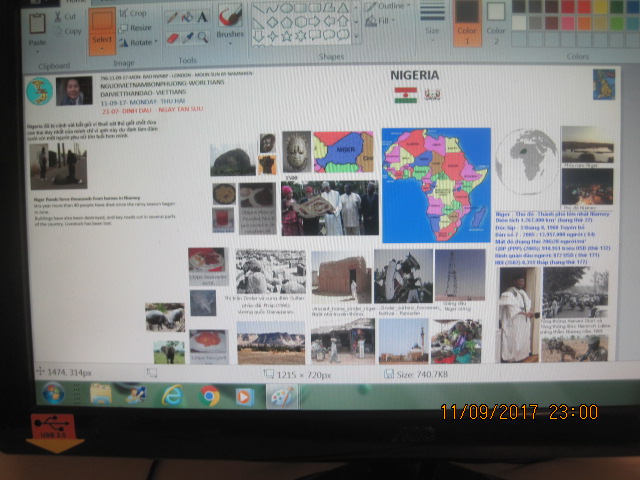Click the Brushes tool icon
Screen dimensions: 640x480
pyautogui.click(x=230, y=16)
